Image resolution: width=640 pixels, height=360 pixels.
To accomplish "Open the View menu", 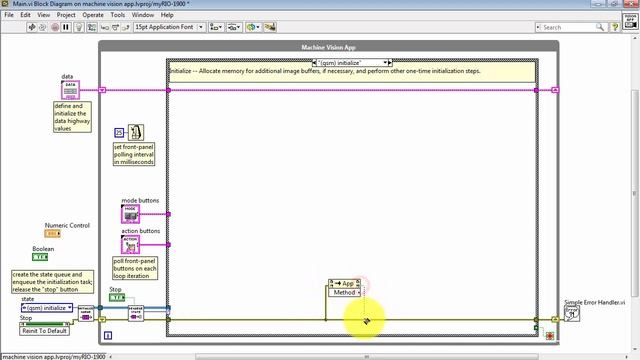I will pyautogui.click(x=44, y=15).
